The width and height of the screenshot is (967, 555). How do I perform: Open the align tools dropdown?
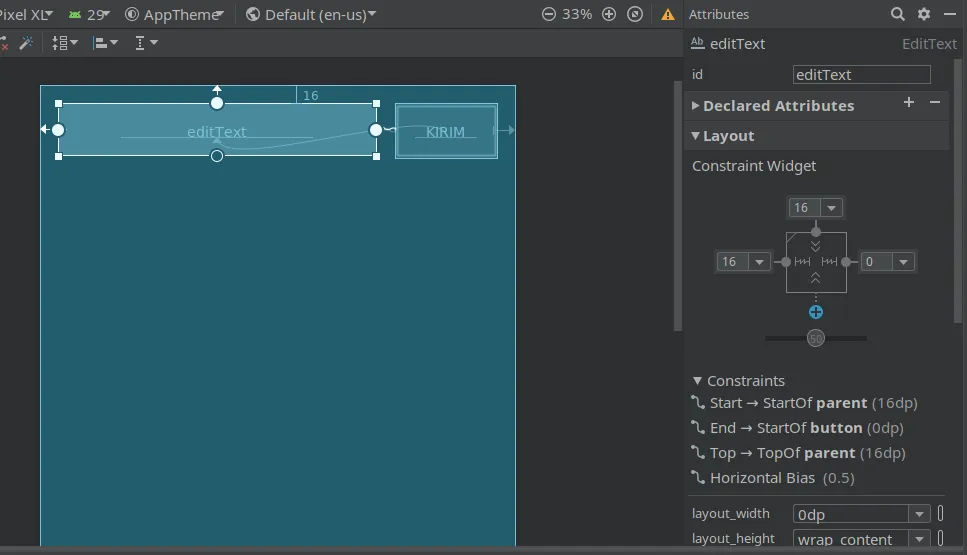105,43
